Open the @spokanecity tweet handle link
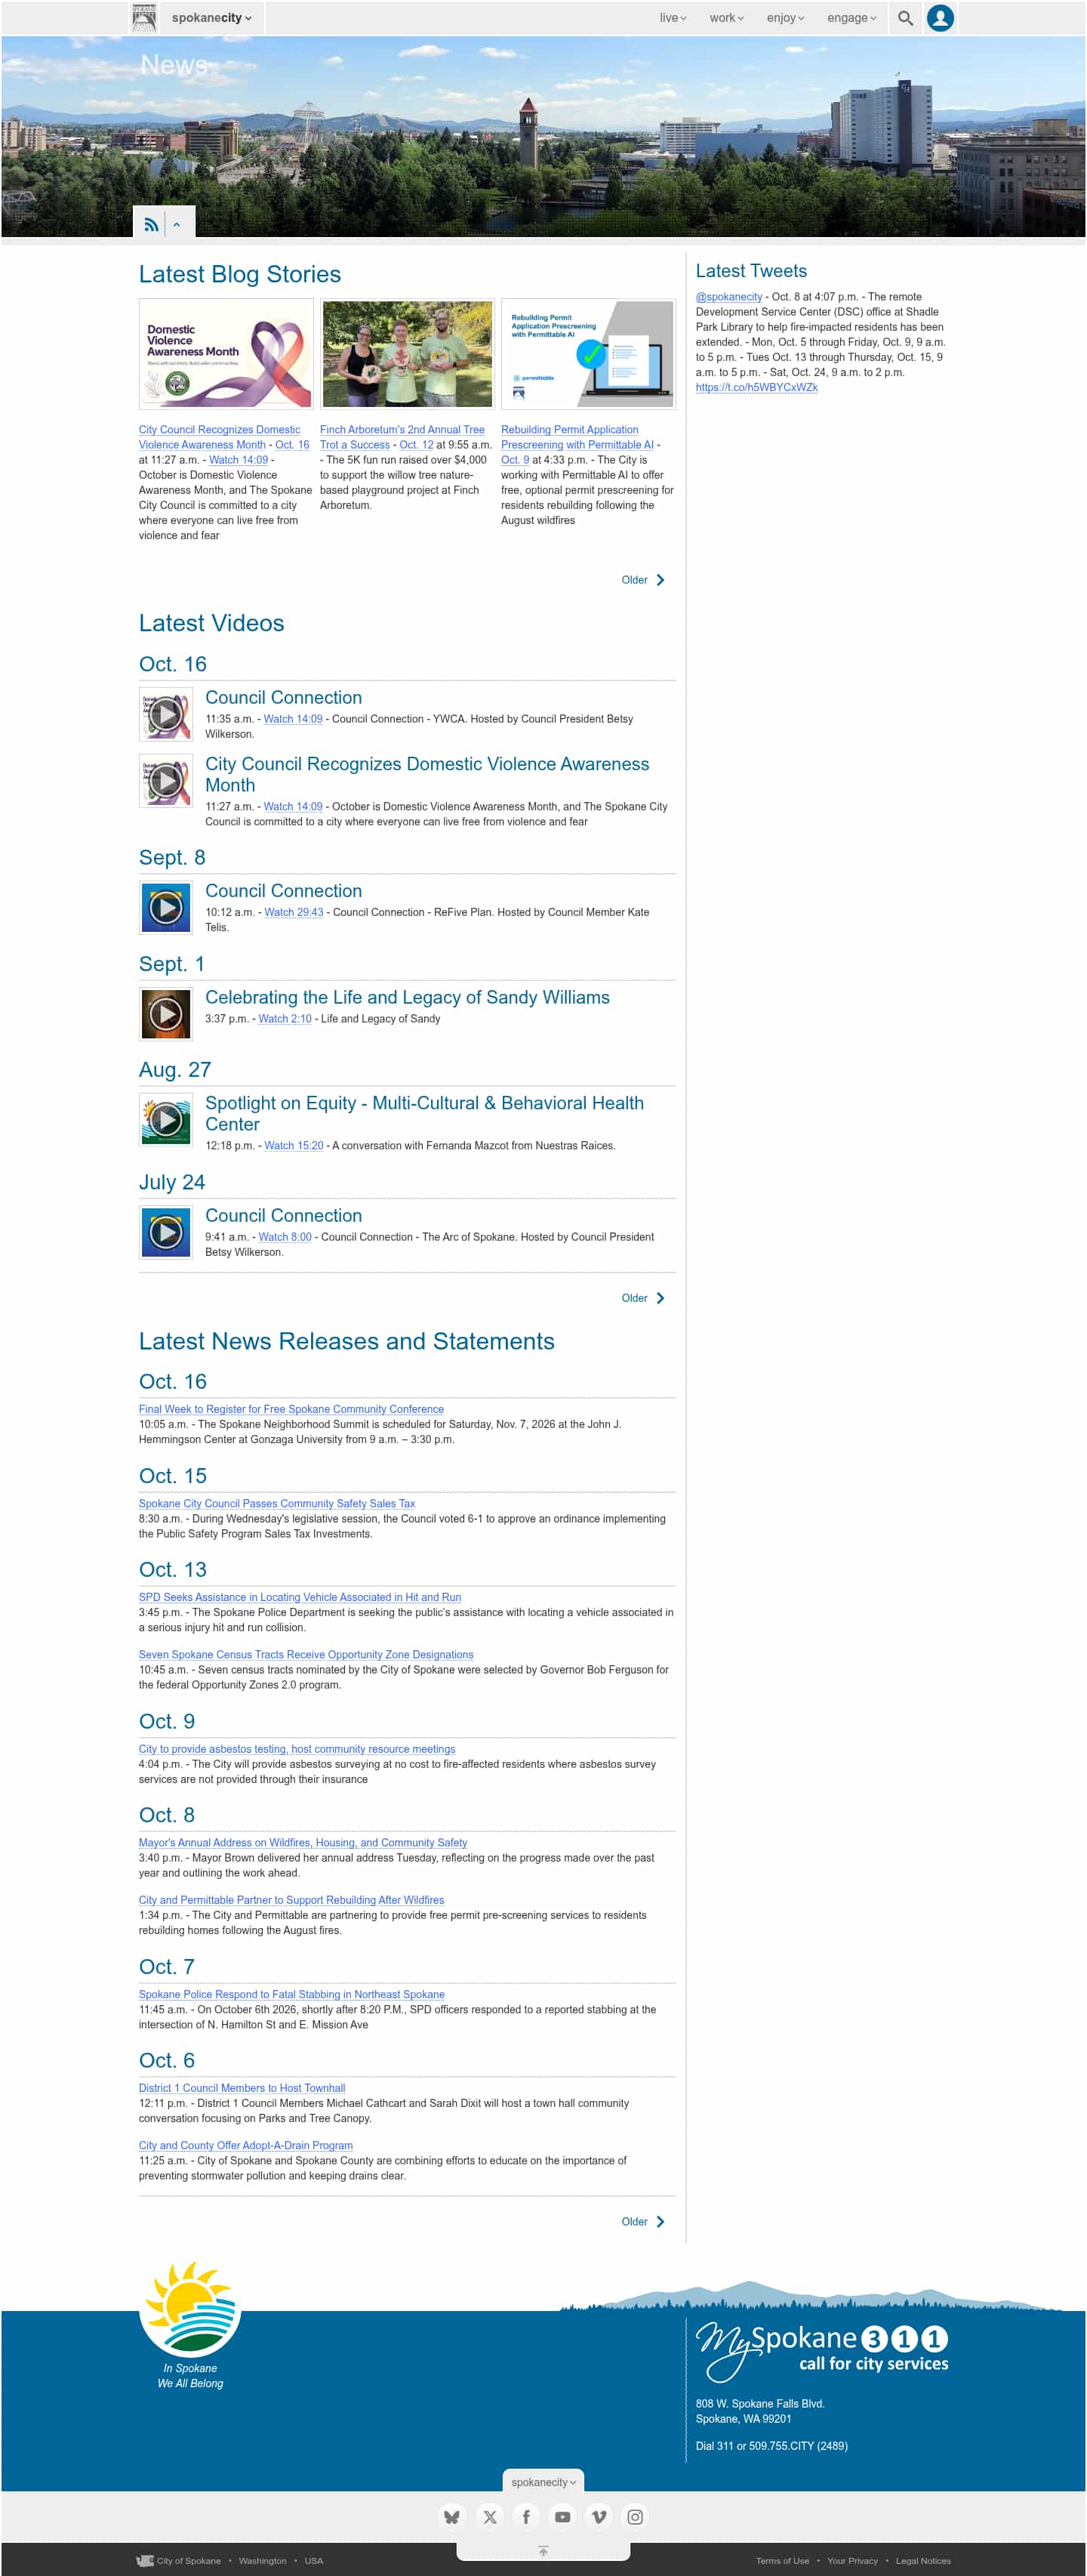The image size is (1087, 2576). [729, 297]
